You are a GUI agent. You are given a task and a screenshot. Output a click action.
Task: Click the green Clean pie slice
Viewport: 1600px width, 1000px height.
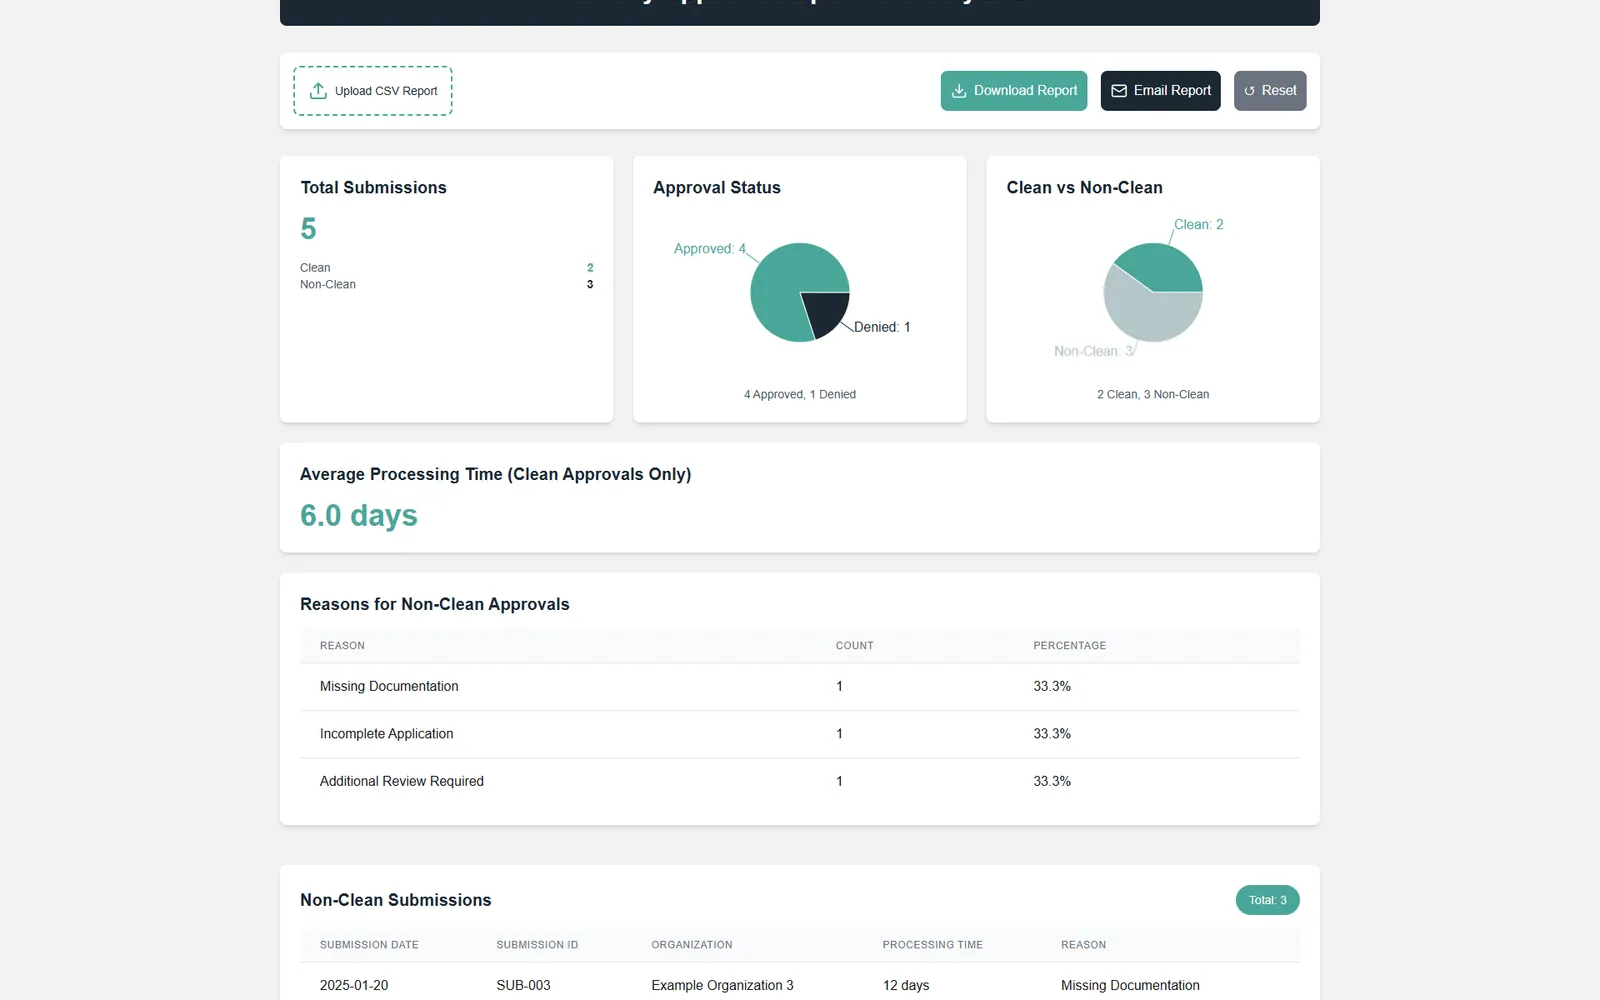click(x=1163, y=266)
